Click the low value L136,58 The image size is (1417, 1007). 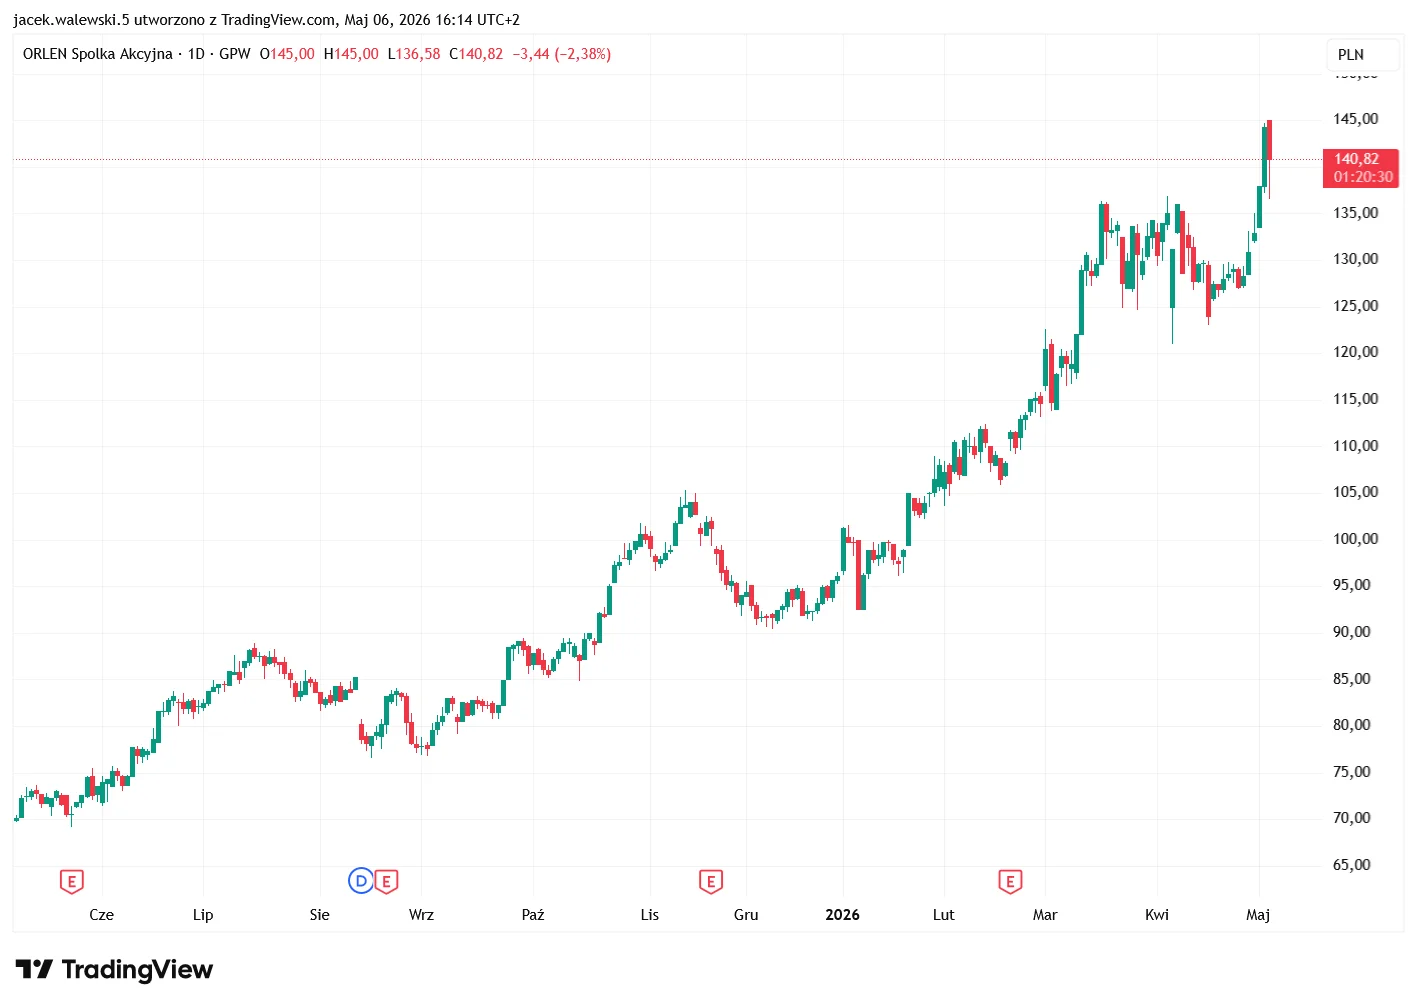pyautogui.click(x=414, y=54)
